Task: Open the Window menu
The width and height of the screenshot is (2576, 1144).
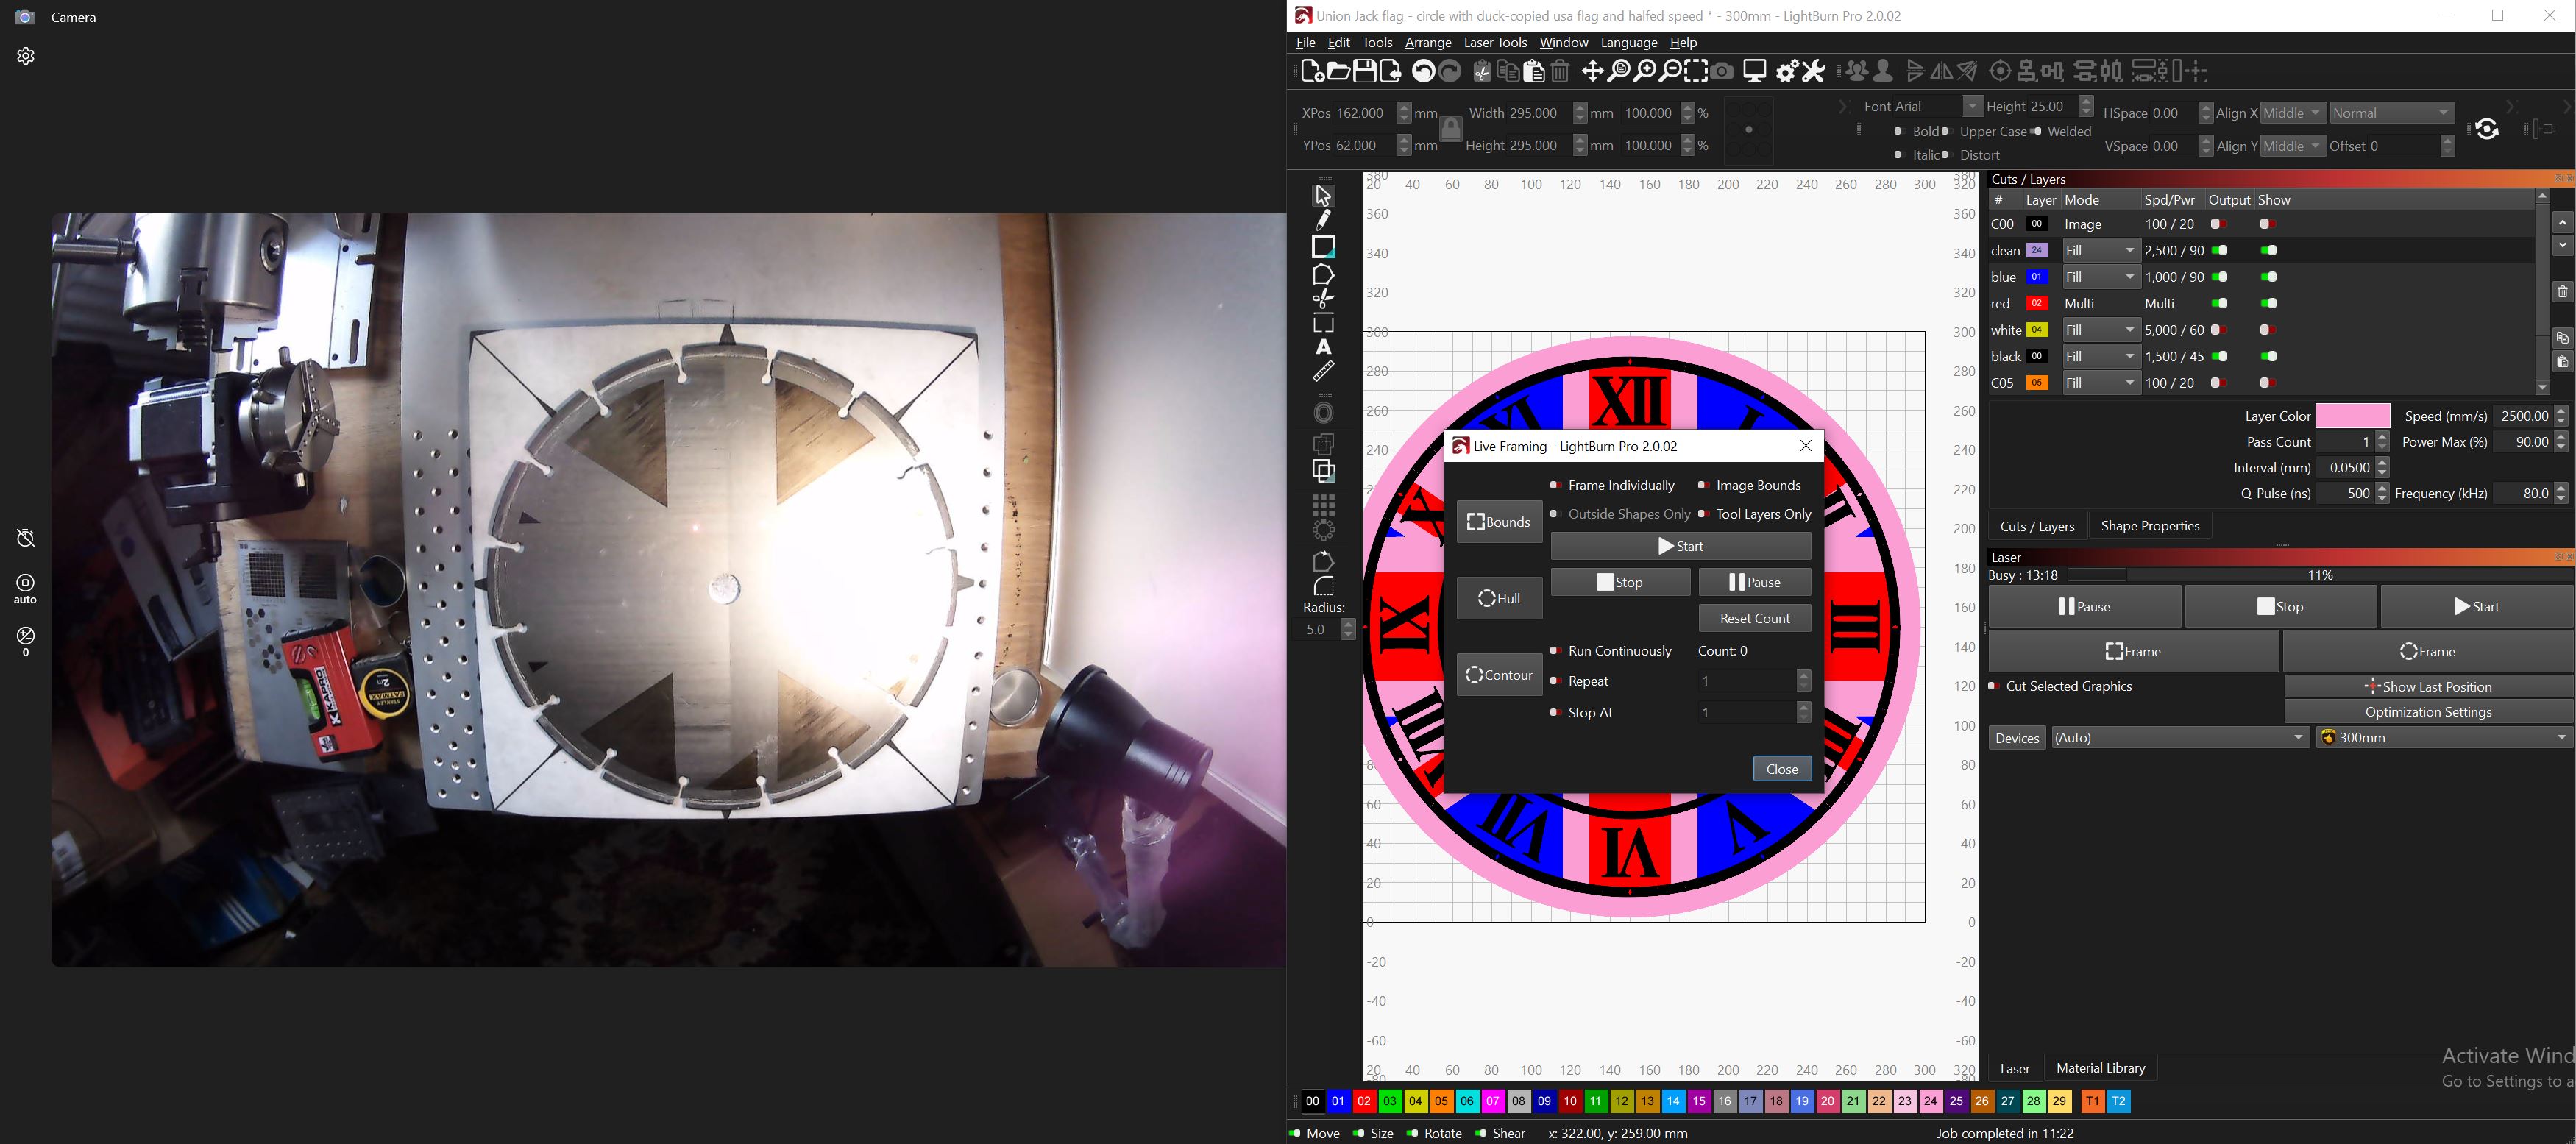Action: point(1564,42)
